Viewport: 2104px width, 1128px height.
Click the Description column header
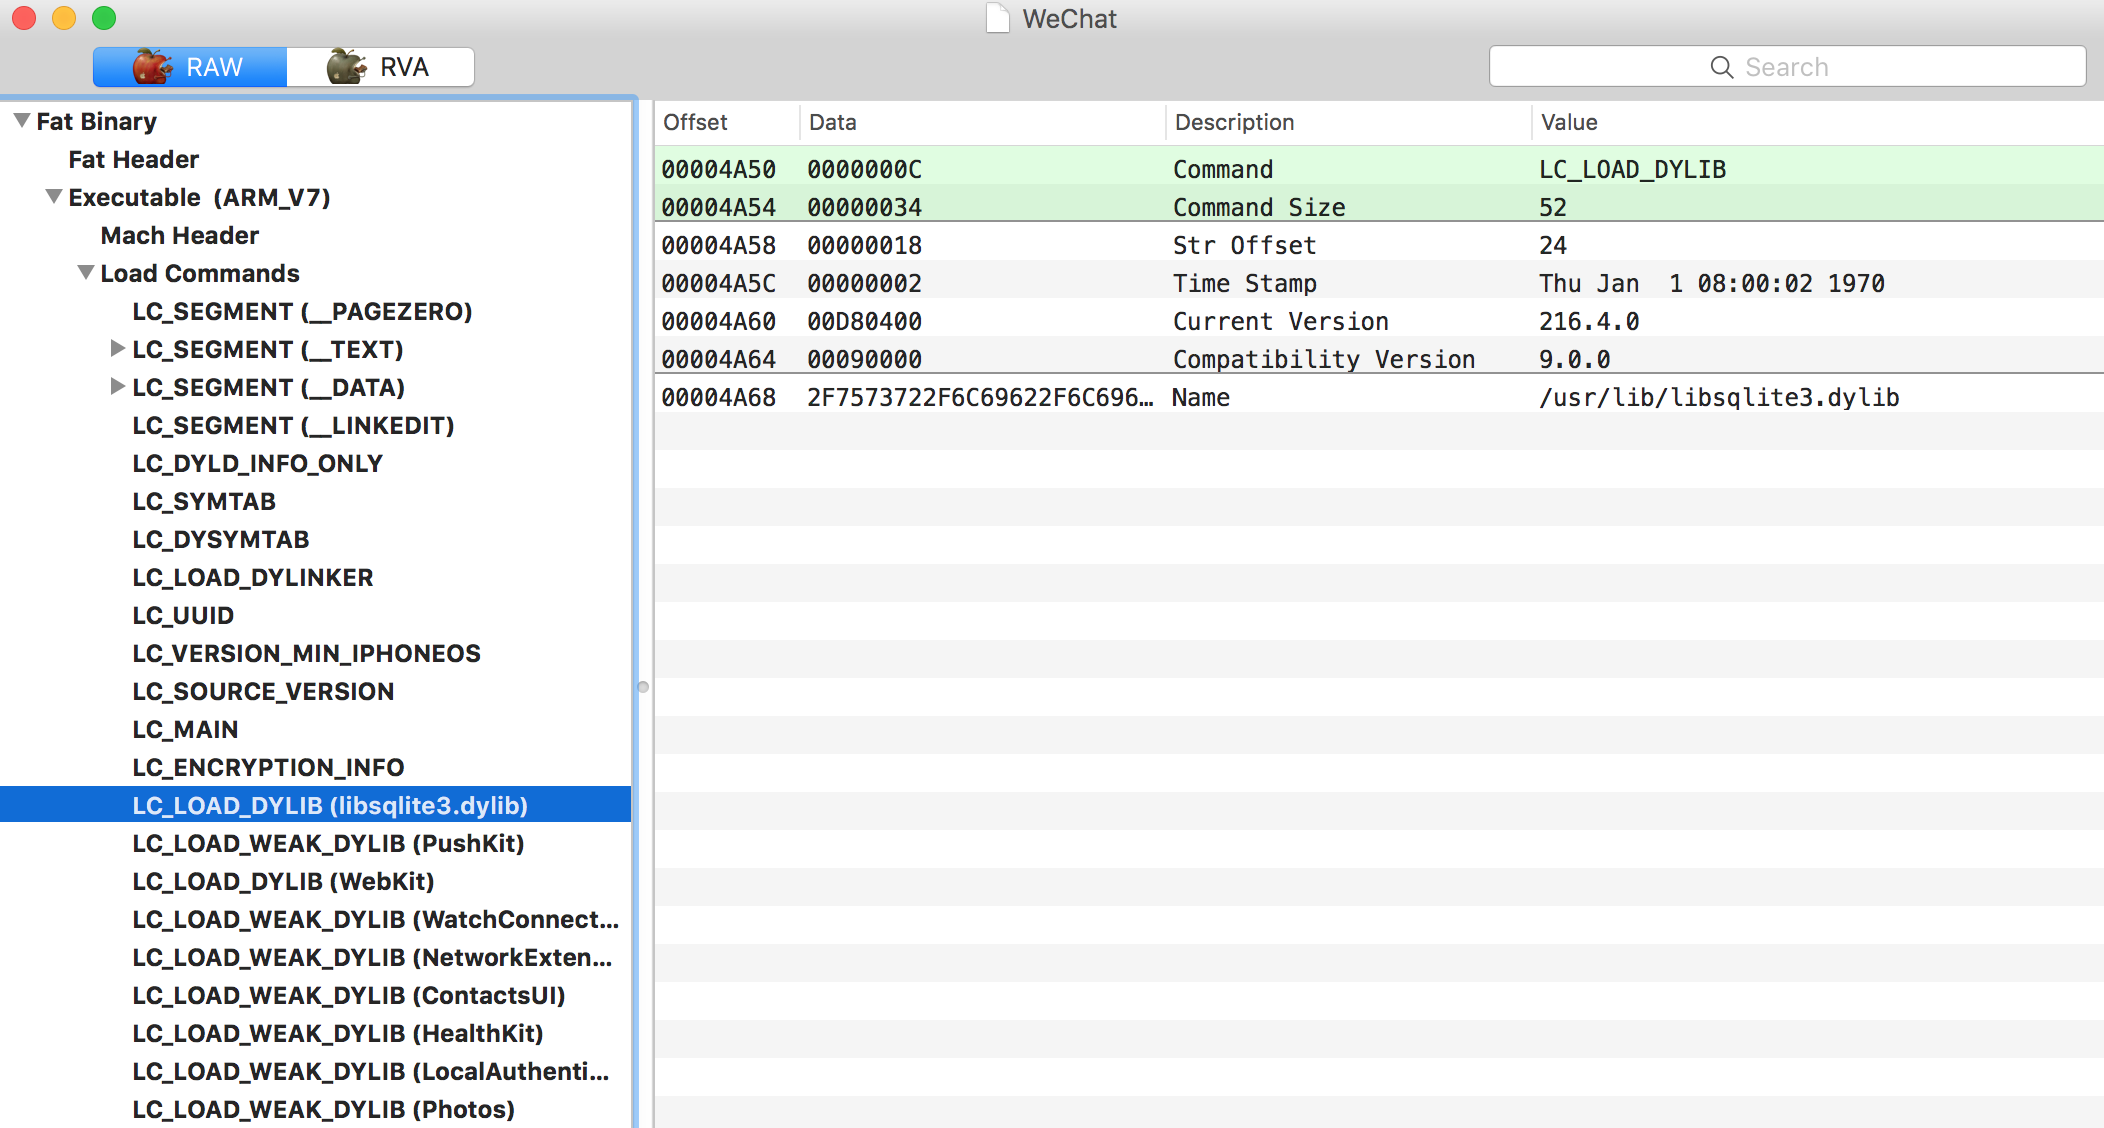coord(1234,122)
